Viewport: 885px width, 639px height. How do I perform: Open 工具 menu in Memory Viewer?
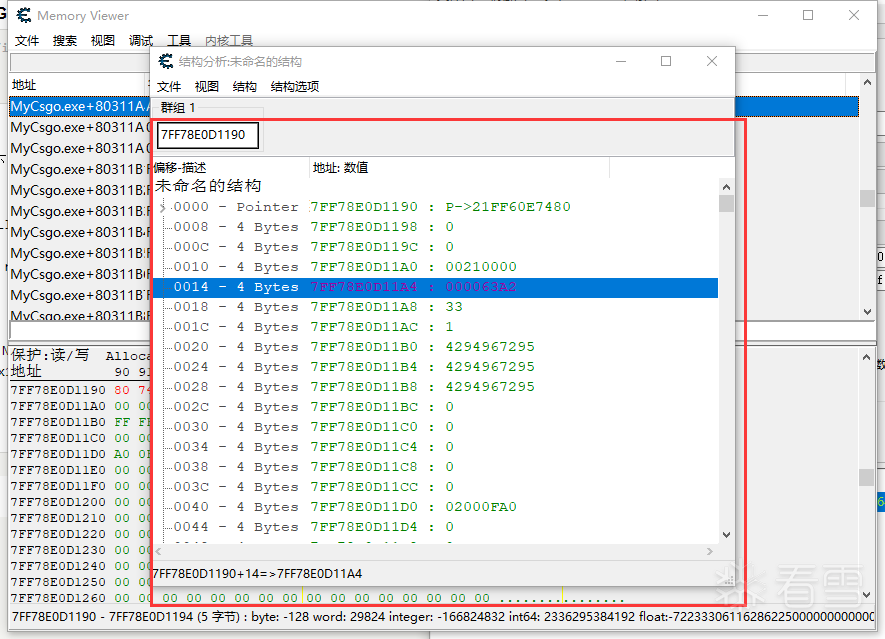click(179, 41)
